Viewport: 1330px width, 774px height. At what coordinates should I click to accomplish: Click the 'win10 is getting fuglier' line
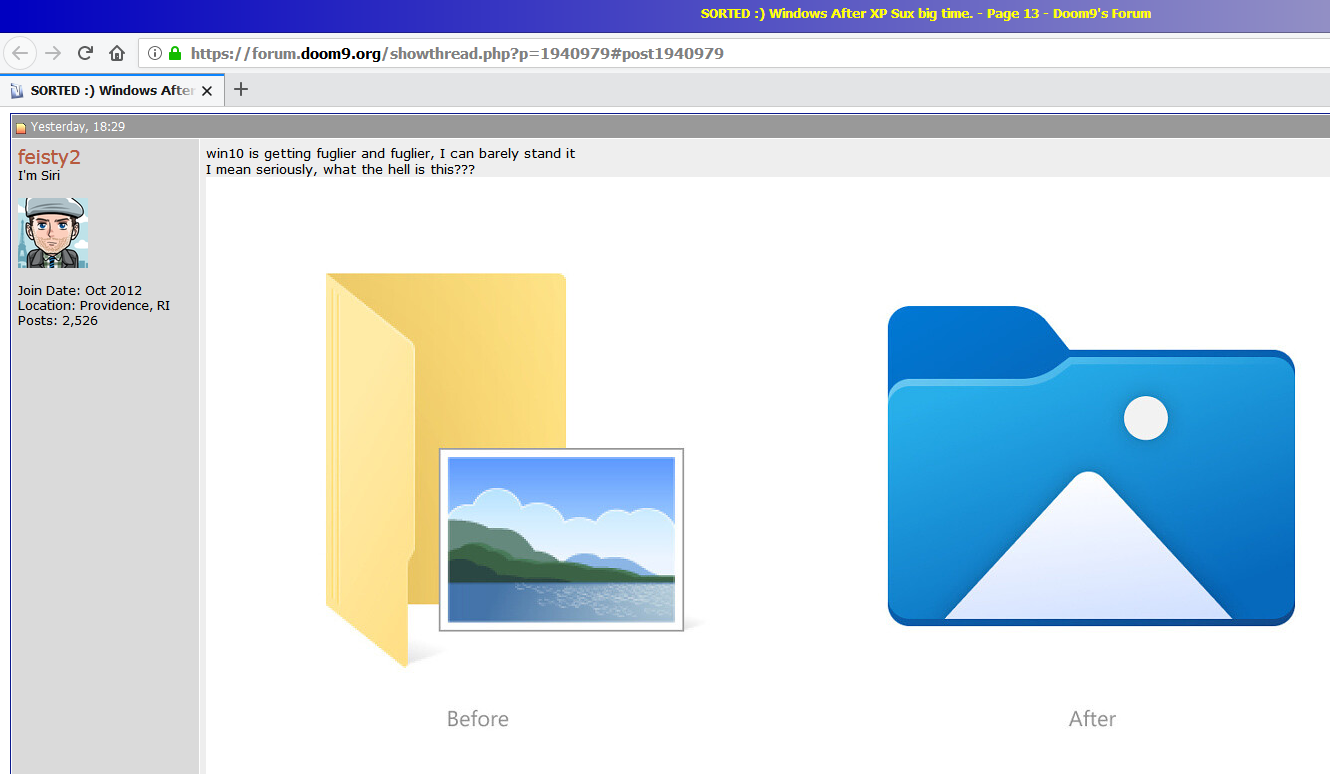click(x=390, y=154)
